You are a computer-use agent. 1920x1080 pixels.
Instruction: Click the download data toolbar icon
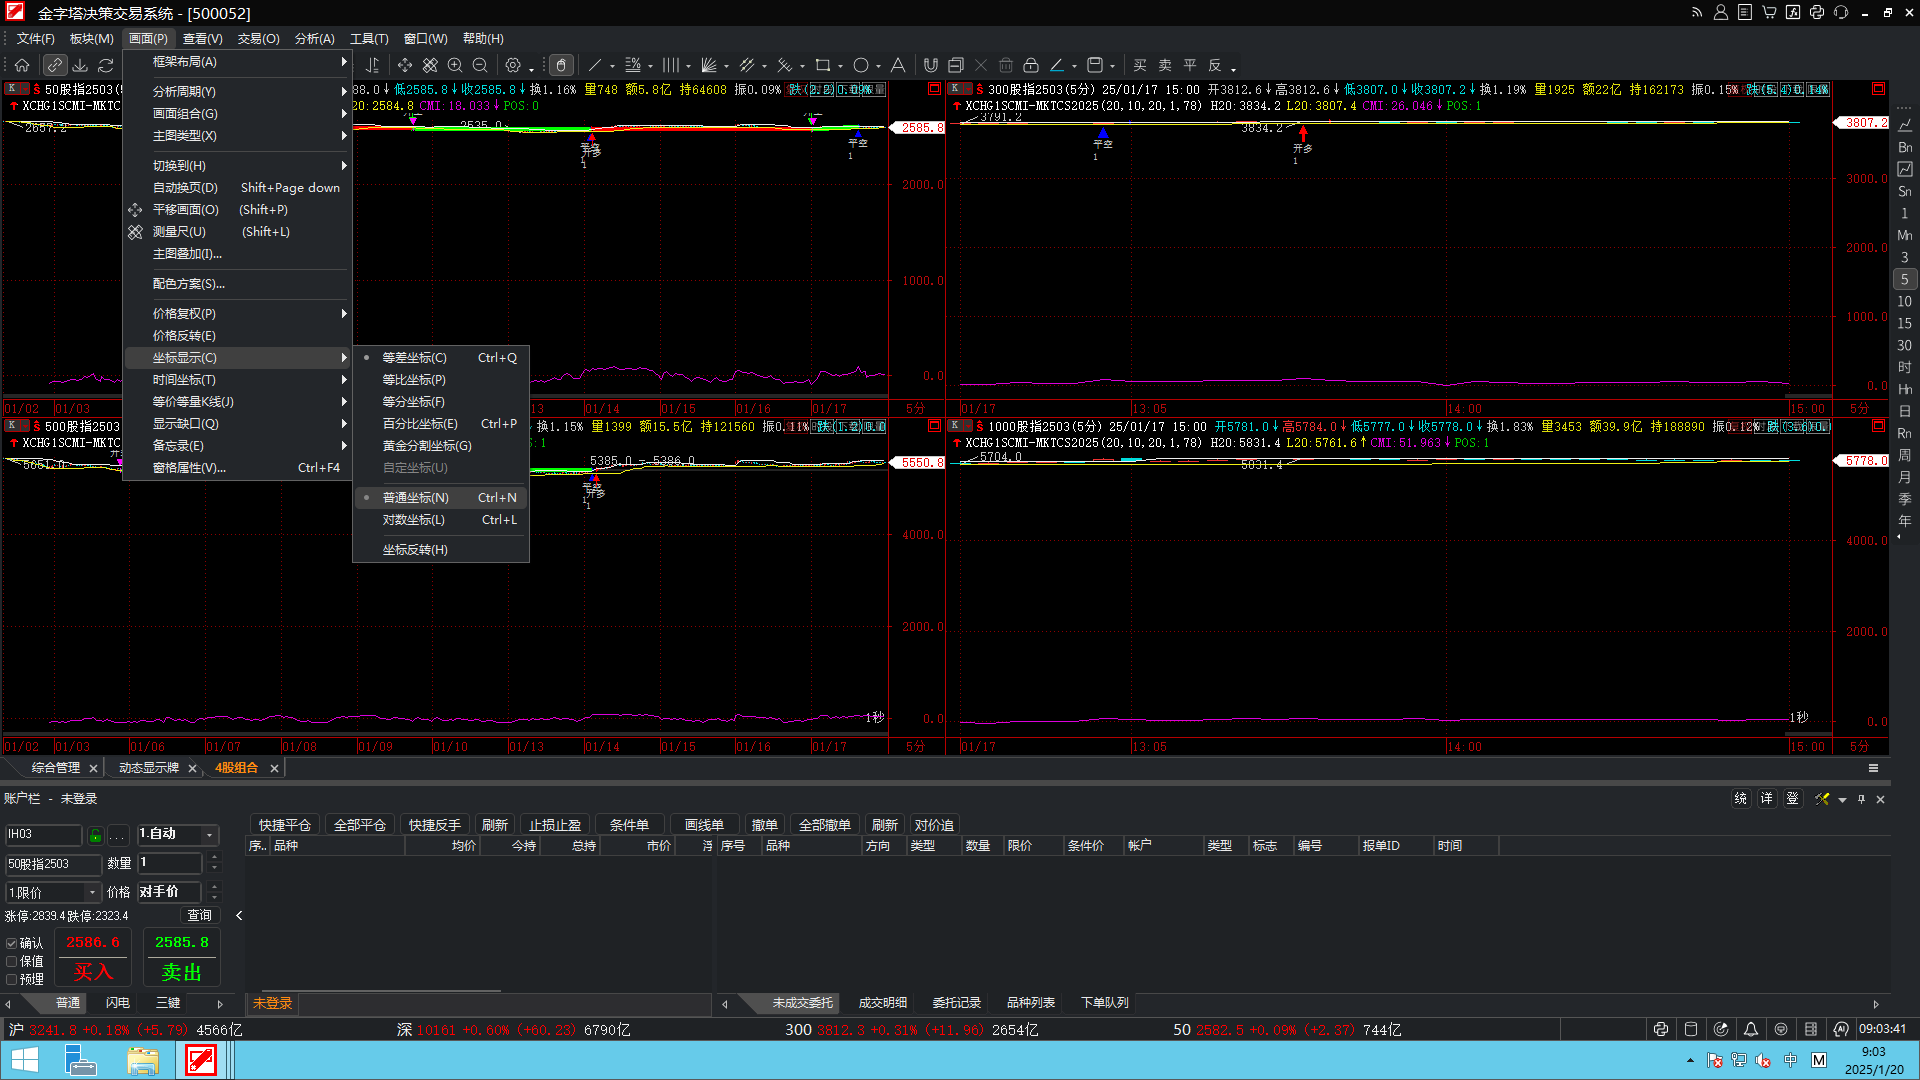(x=80, y=65)
